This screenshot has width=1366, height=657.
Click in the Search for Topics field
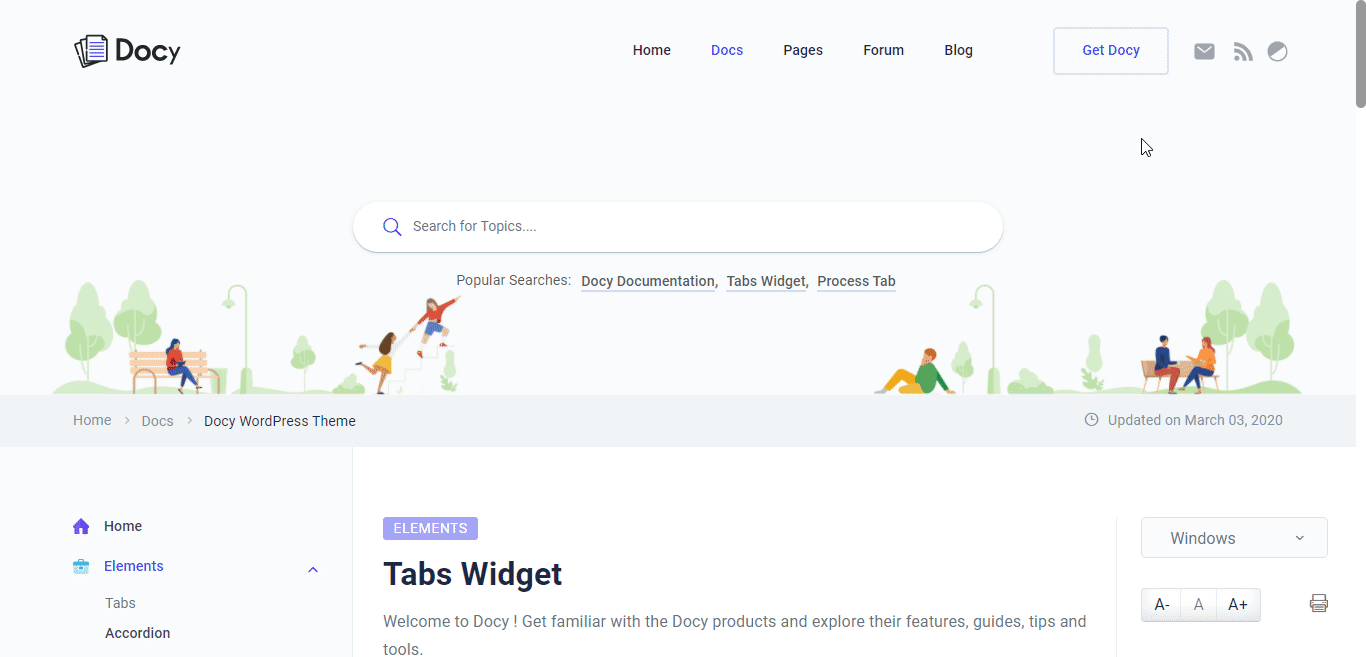point(690,227)
